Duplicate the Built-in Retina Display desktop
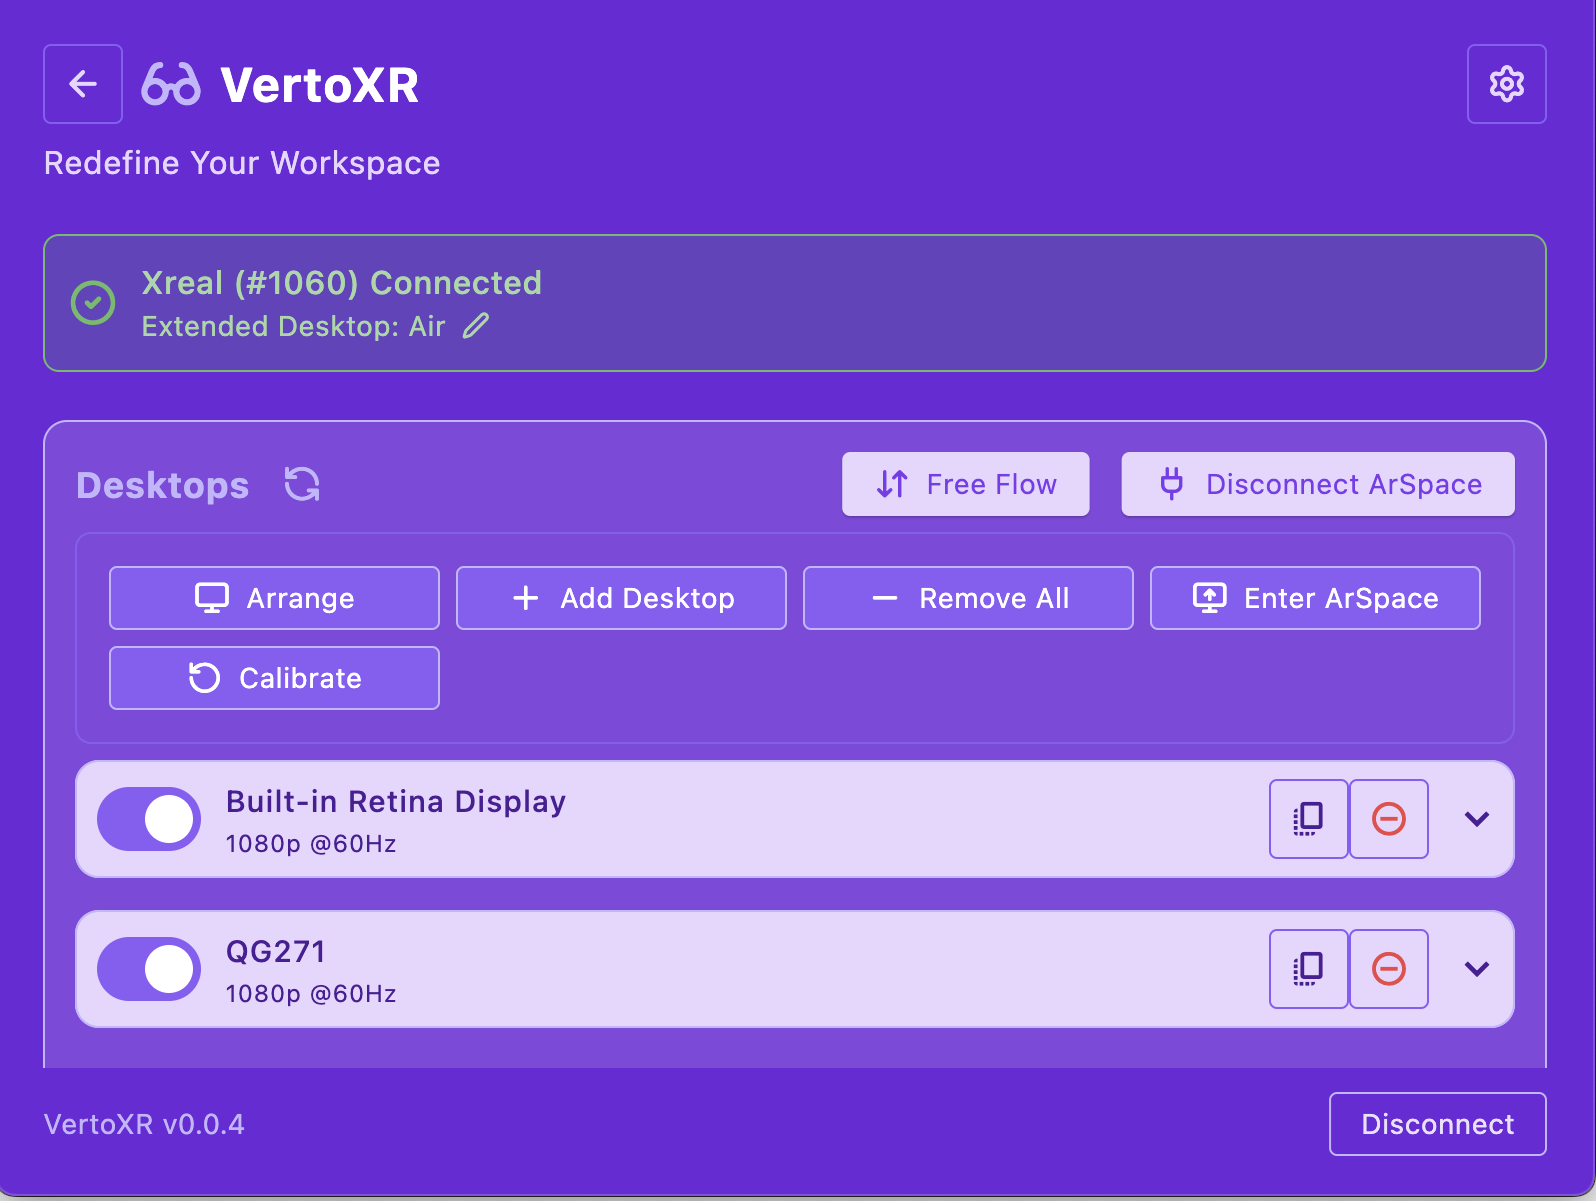The height and width of the screenshot is (1201, 1596). [1308, 819]
